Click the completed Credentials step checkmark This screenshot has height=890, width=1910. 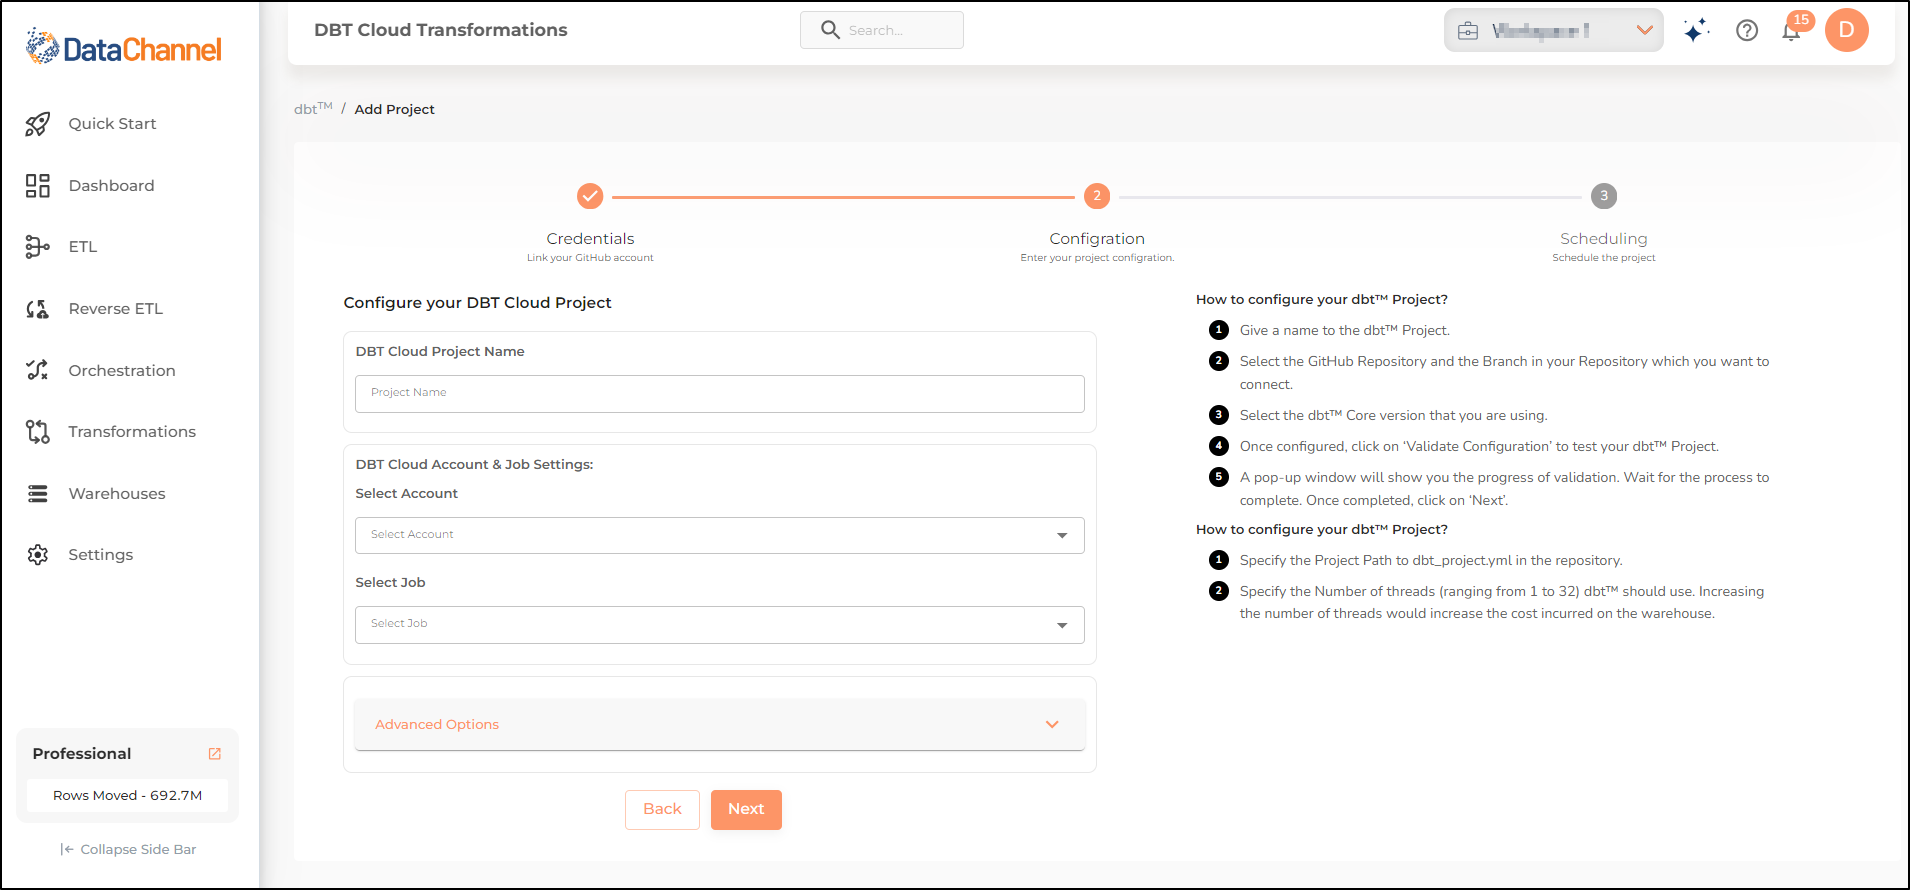pyautogui.click(x=590, y=196)
